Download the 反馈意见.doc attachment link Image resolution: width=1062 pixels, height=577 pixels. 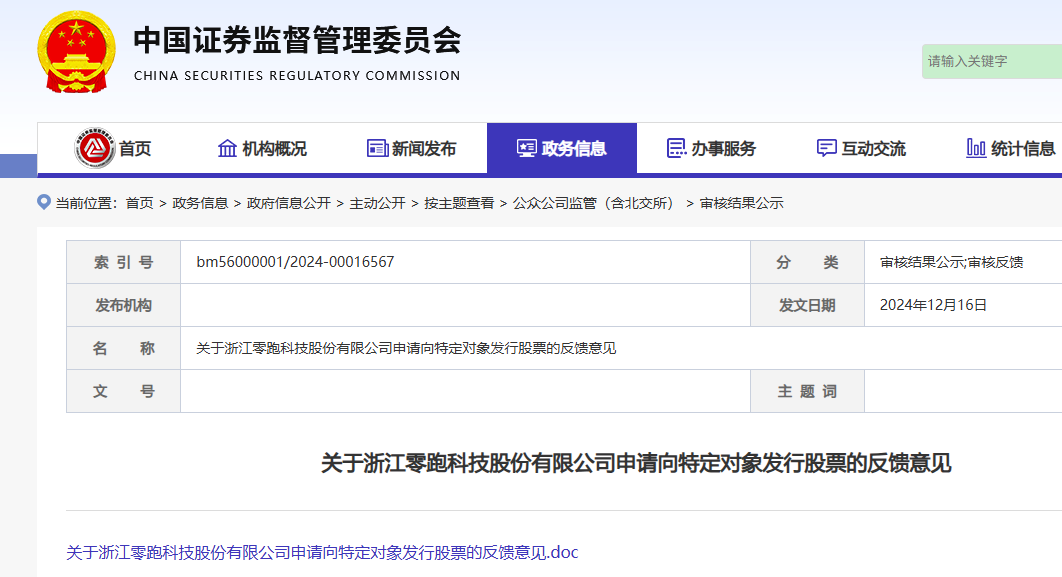322,553
